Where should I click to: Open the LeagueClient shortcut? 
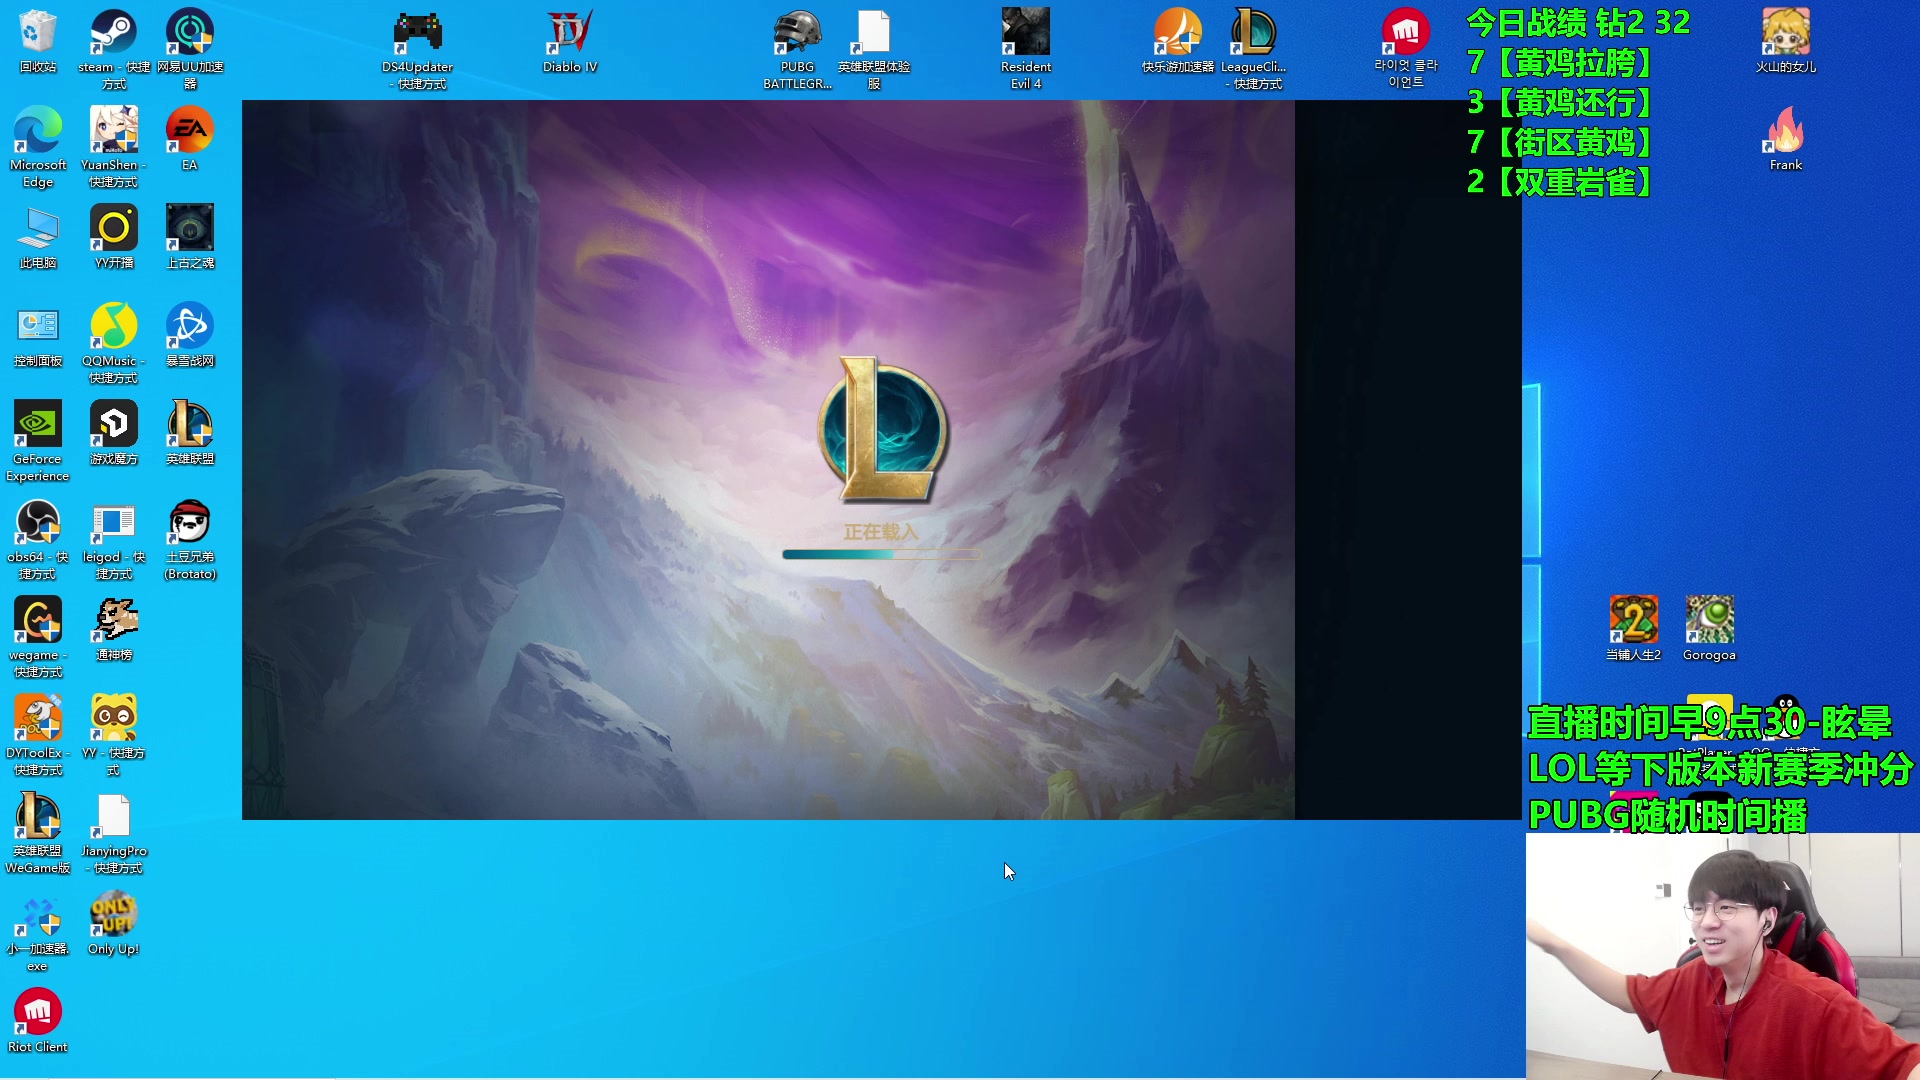pyautogui.click(x=1253, y=48)
